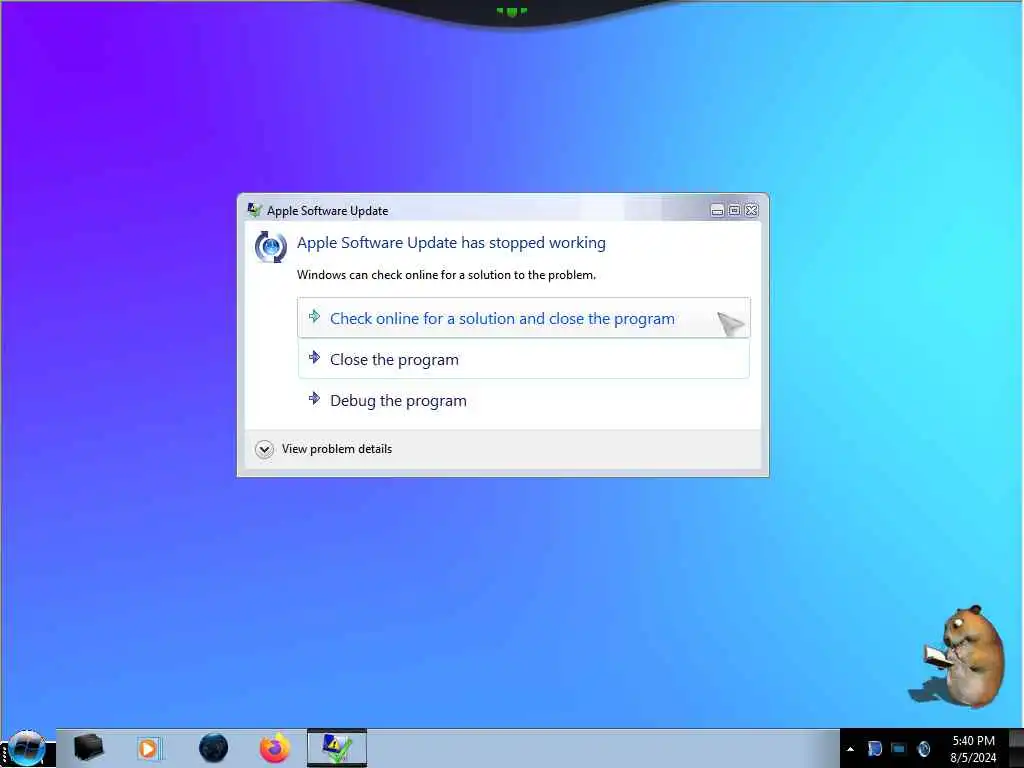Minimize the Apple Software Update dialog
This screenshot has height=768, width=1024.
(x=717, y=210)
